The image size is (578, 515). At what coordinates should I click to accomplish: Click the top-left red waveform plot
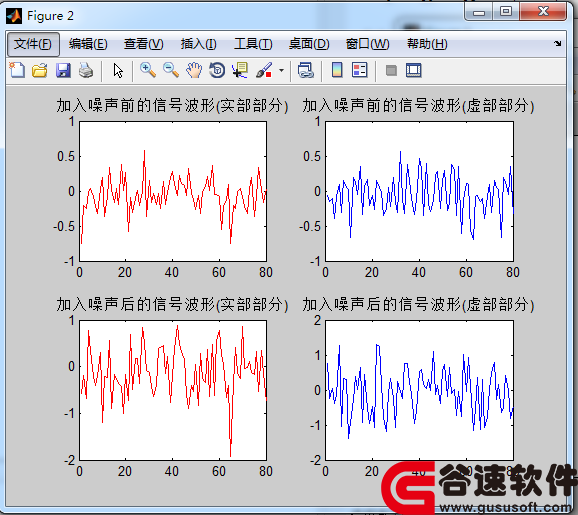pos(173,191)
